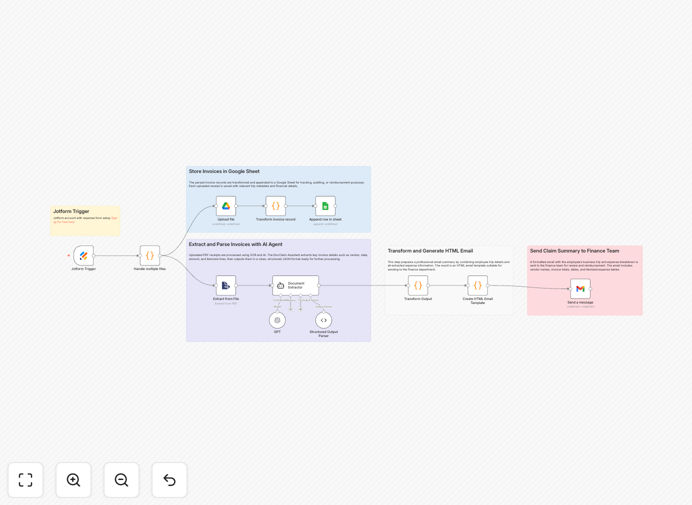Click the GPT label under circle node

pyautogui.click(x=277, y=332)
